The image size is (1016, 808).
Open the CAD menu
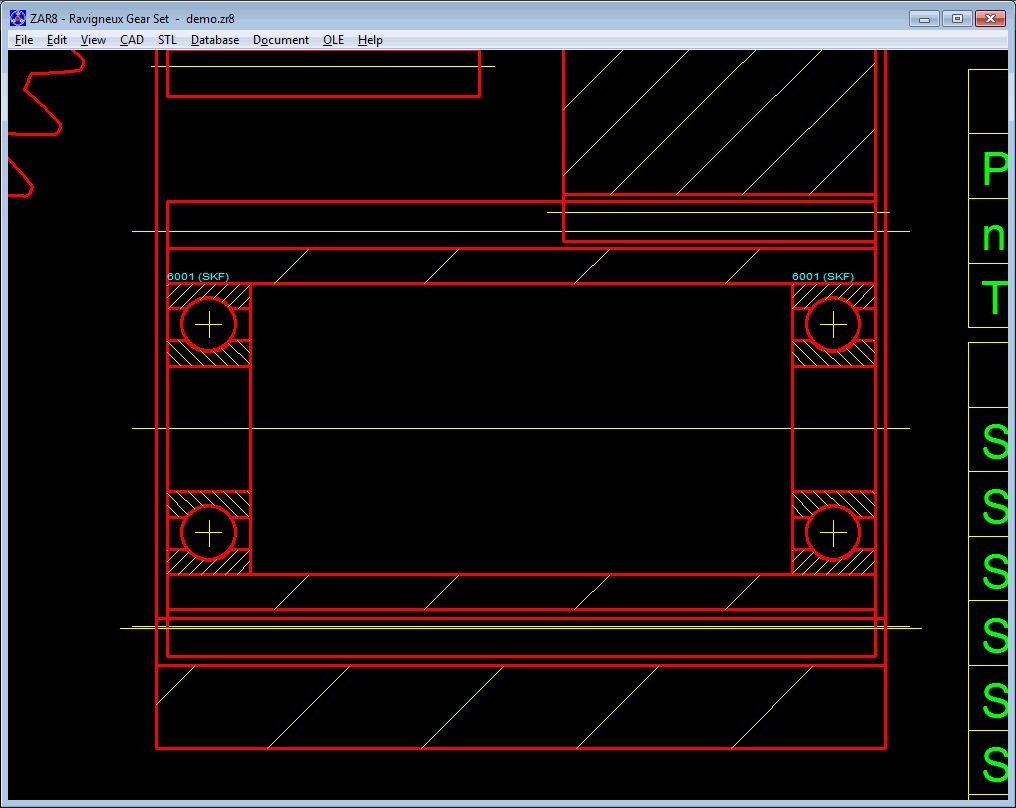coord(132,40)
